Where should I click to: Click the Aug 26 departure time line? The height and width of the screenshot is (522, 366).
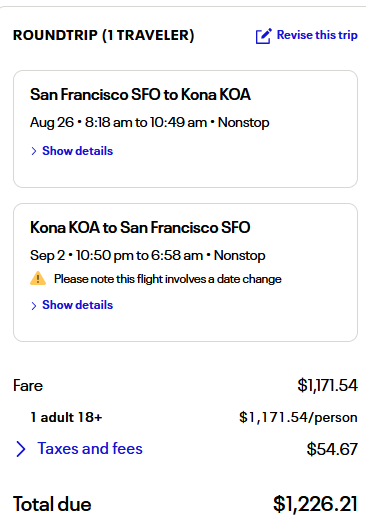pos(150,122)
